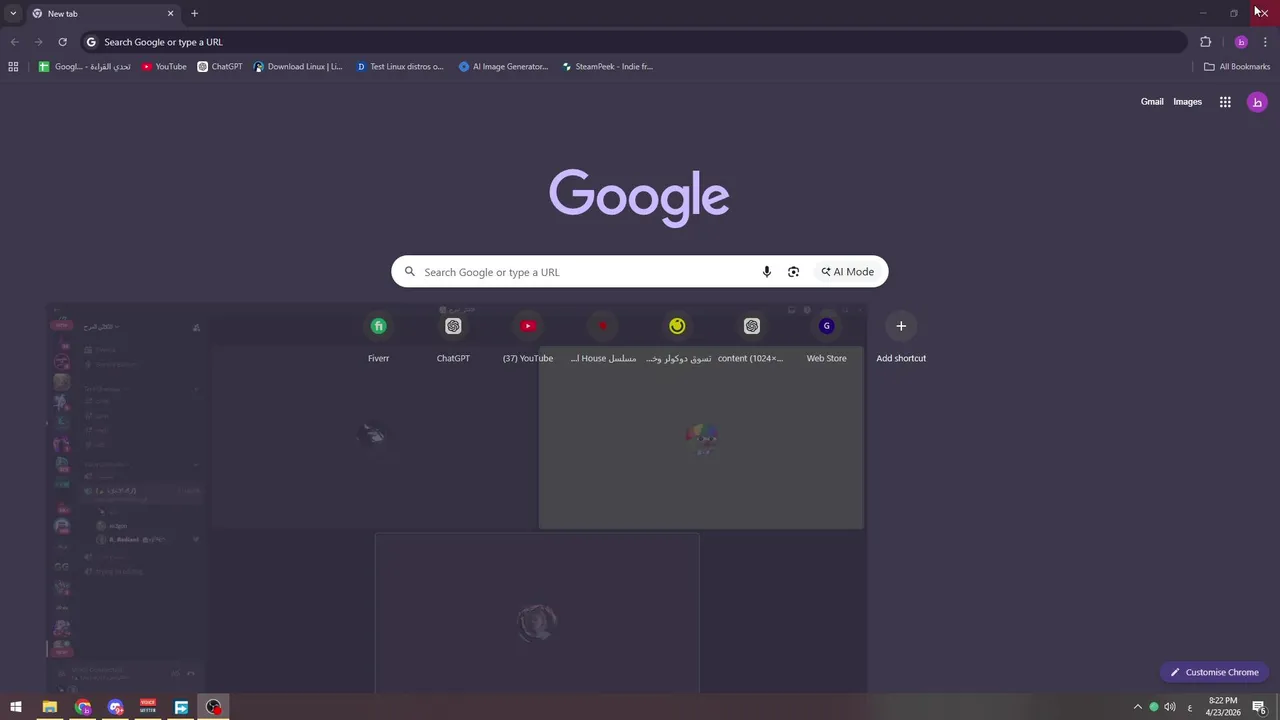This screenshot has width=1280, height=720.
Task: Open the blue arrow taskbar app
Action: pyautogui.click(x=181, y=707)
